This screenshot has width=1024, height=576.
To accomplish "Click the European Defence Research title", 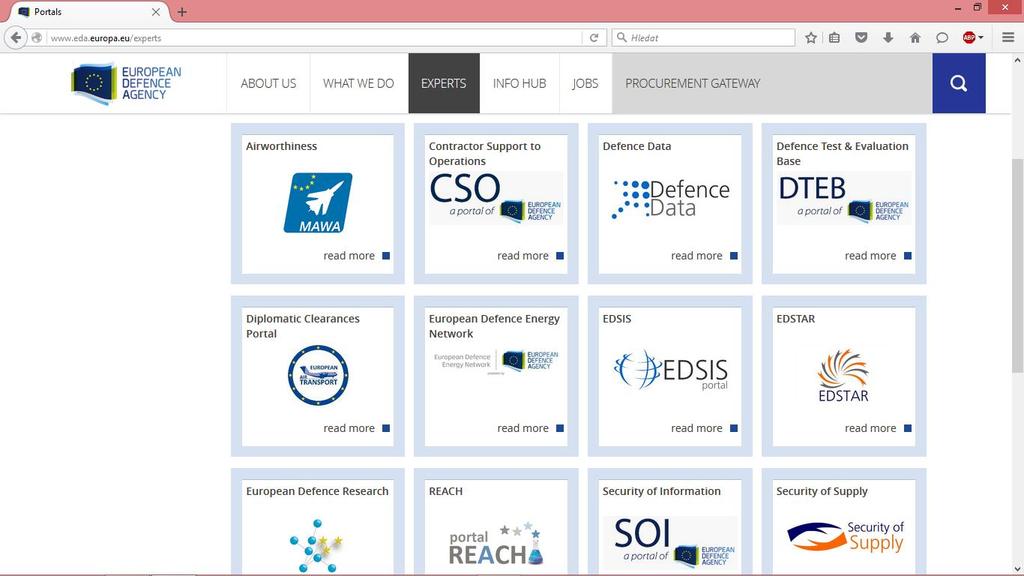I will 317,491.
